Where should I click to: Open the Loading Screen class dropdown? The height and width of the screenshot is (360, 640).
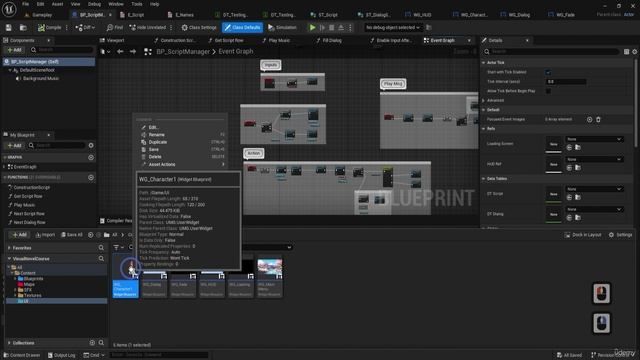[x=594, y=139]
